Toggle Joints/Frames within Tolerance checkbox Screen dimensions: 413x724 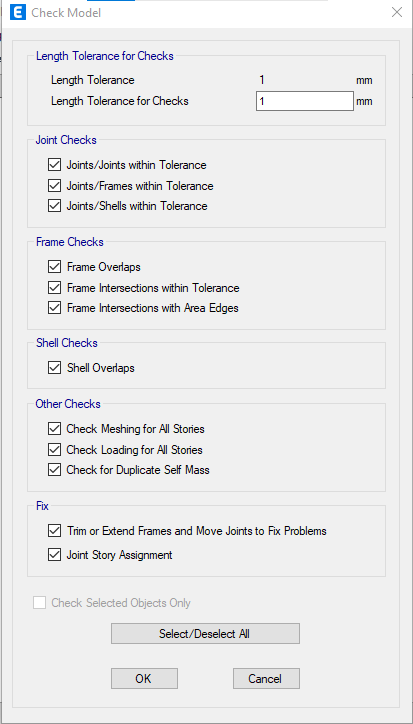tap(55, 186)
